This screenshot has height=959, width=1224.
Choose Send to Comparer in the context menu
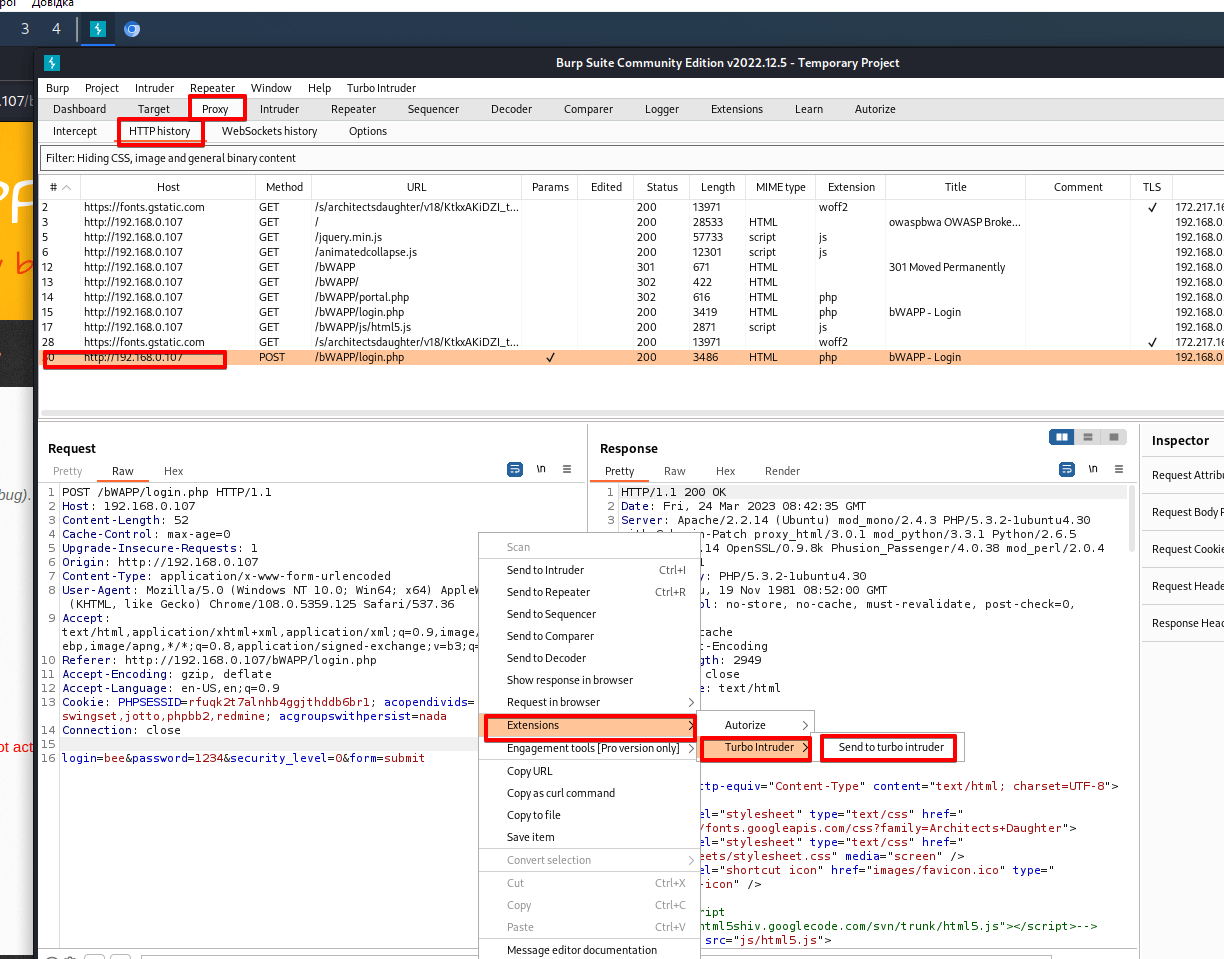point(590,636)
